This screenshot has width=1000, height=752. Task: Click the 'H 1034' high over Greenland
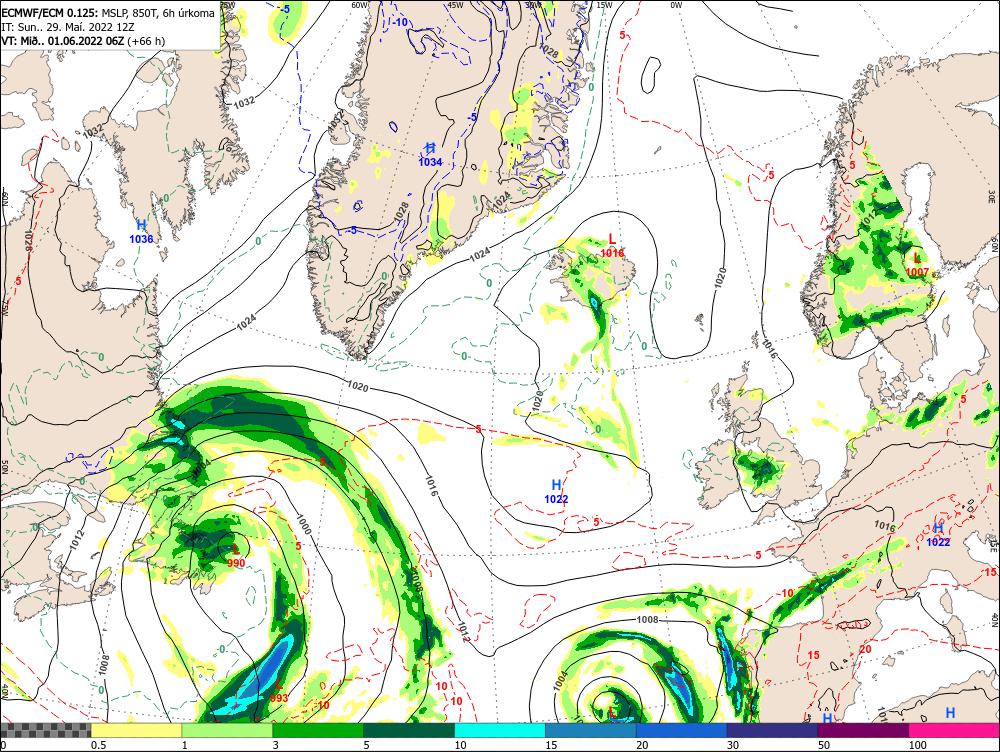point(430,155)
